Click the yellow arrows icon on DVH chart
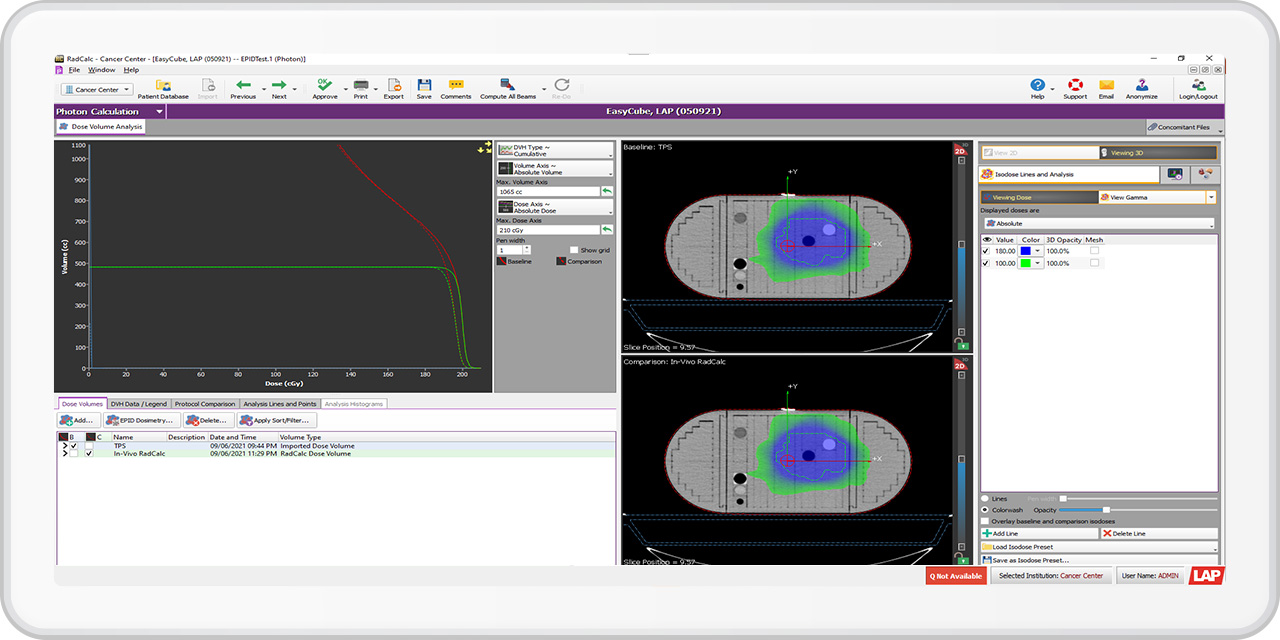This screenshot has width=1280, height=640. point(484,148)
